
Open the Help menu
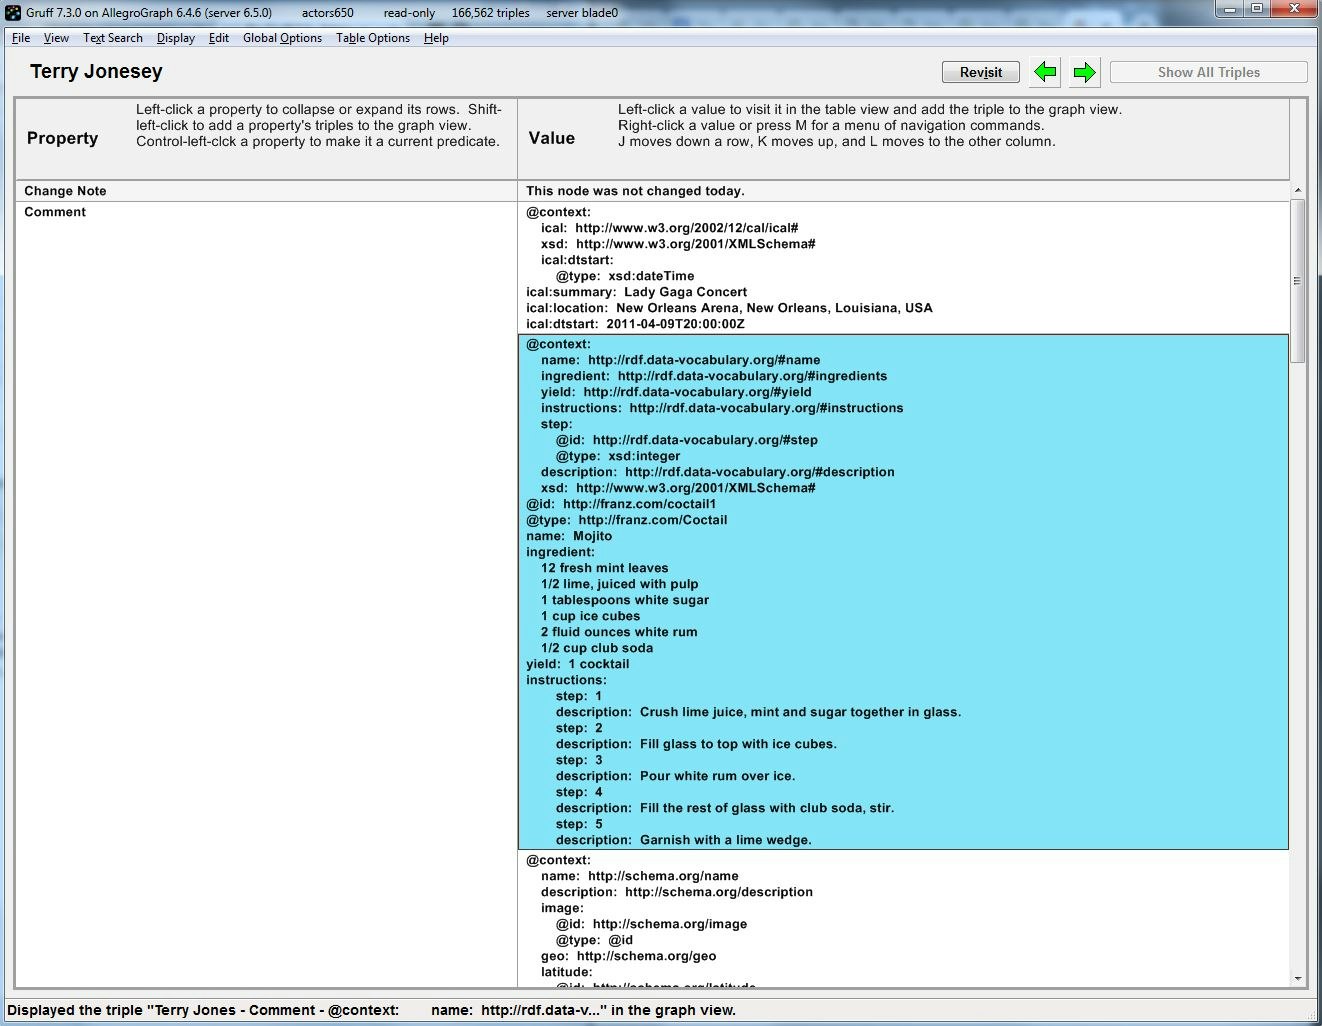436,37
